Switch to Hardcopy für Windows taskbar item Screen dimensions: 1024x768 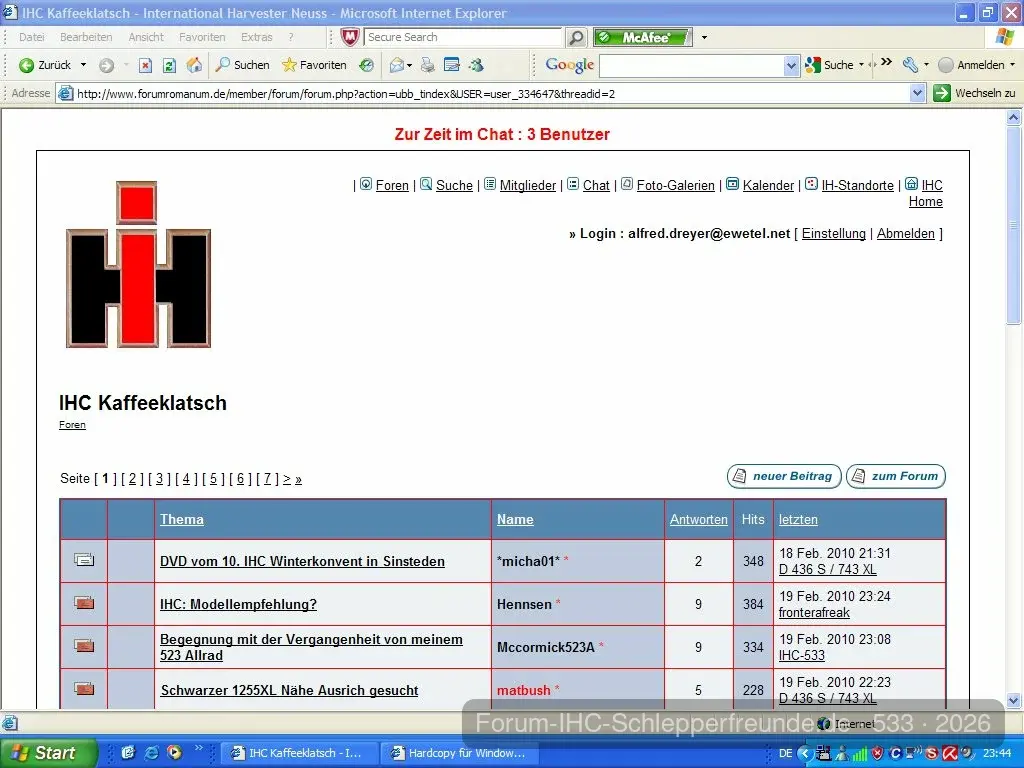pos(459,753)
